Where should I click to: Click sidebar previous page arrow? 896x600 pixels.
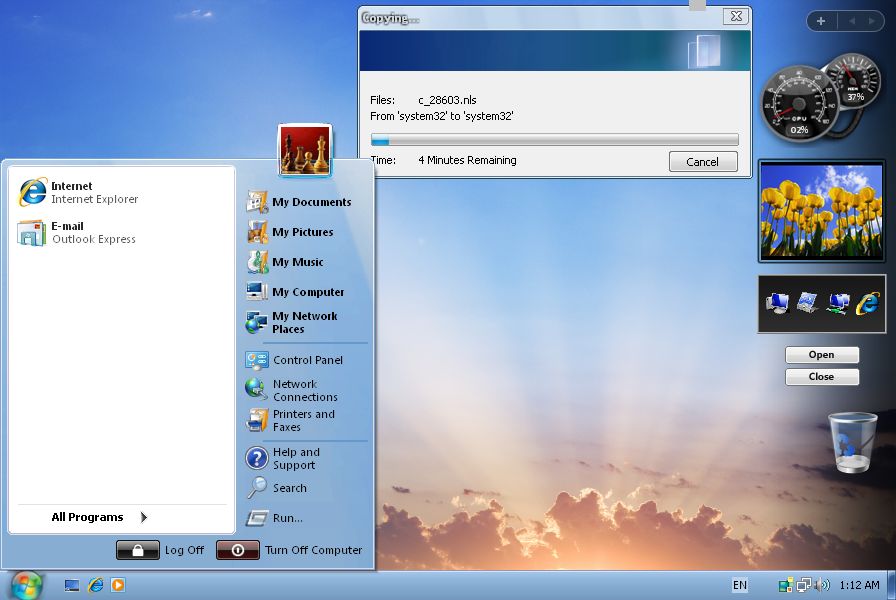pos(852,21)
